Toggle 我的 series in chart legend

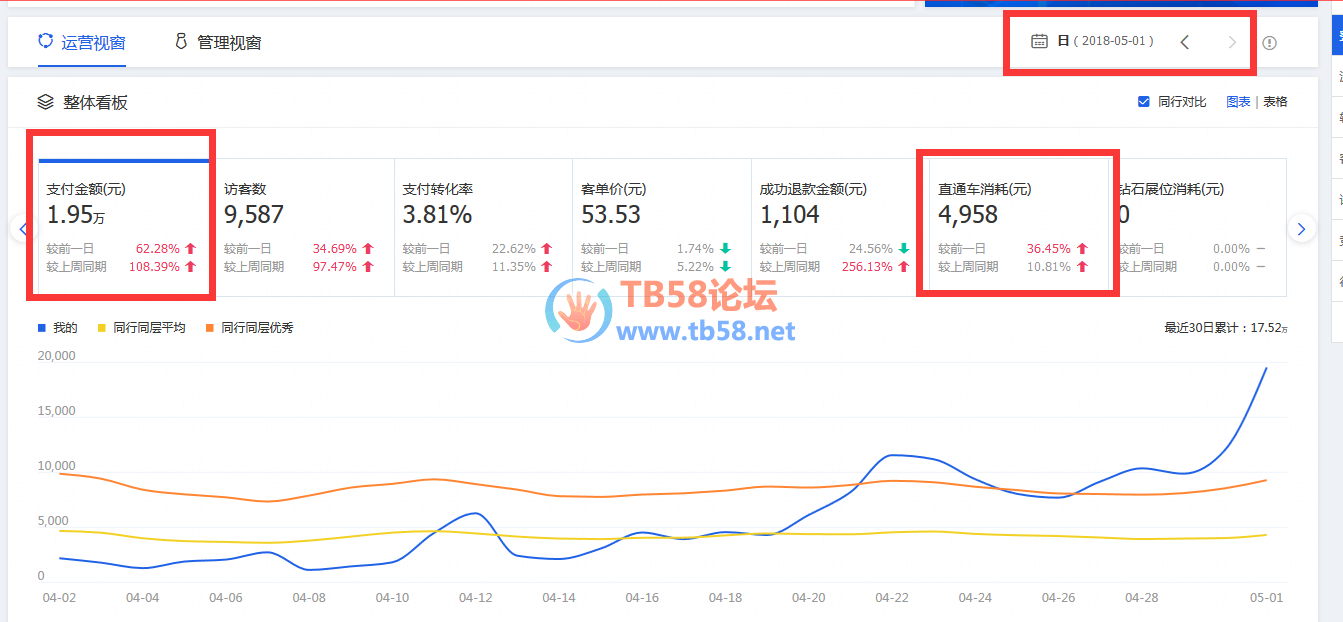coord(42,328)
